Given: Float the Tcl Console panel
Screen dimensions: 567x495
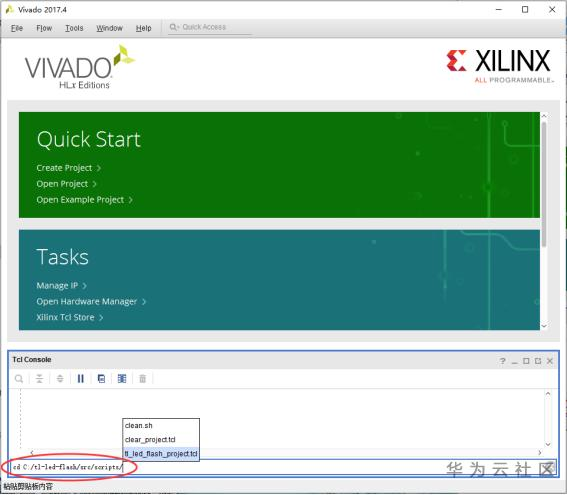Looking at the screenshot, I should tap(538, 361).
